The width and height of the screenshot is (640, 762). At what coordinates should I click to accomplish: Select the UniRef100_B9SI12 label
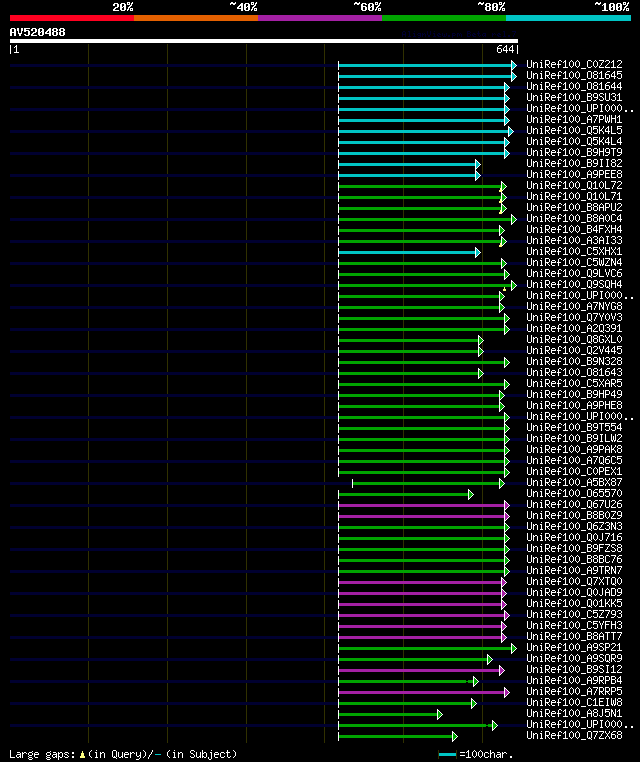point(574,669)
